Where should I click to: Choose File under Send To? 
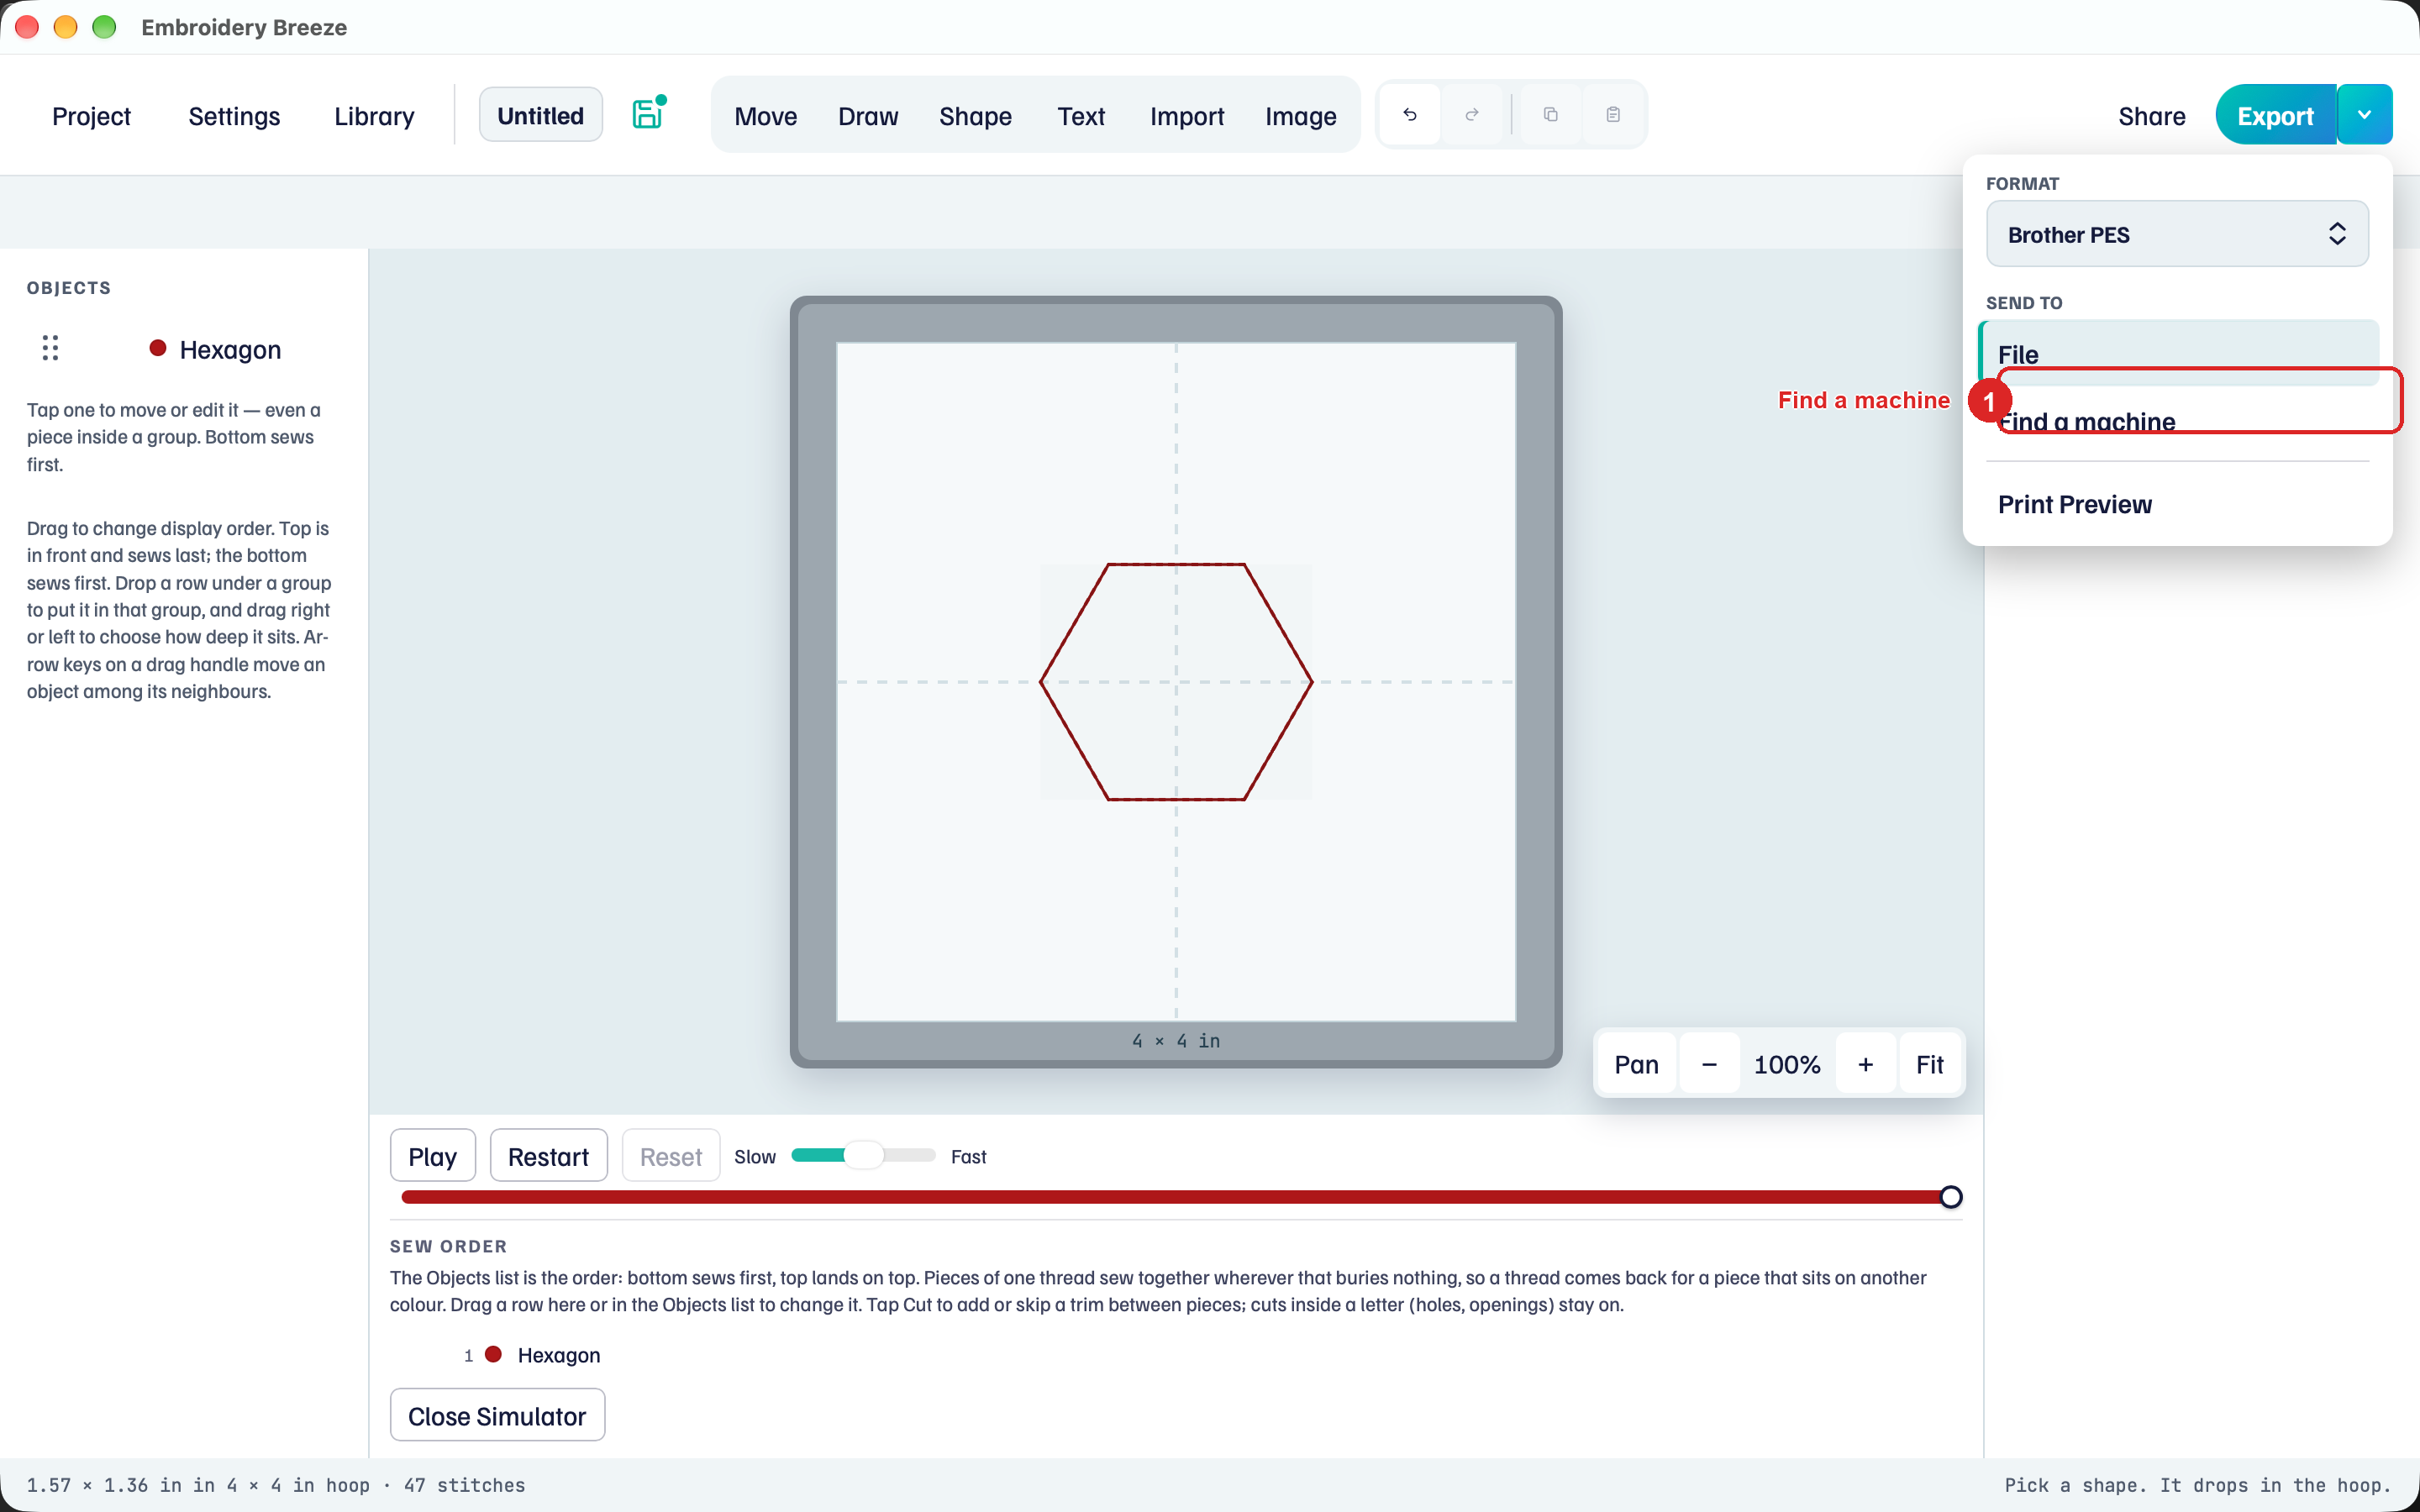pyautogui.click(x=2180, y=353)
